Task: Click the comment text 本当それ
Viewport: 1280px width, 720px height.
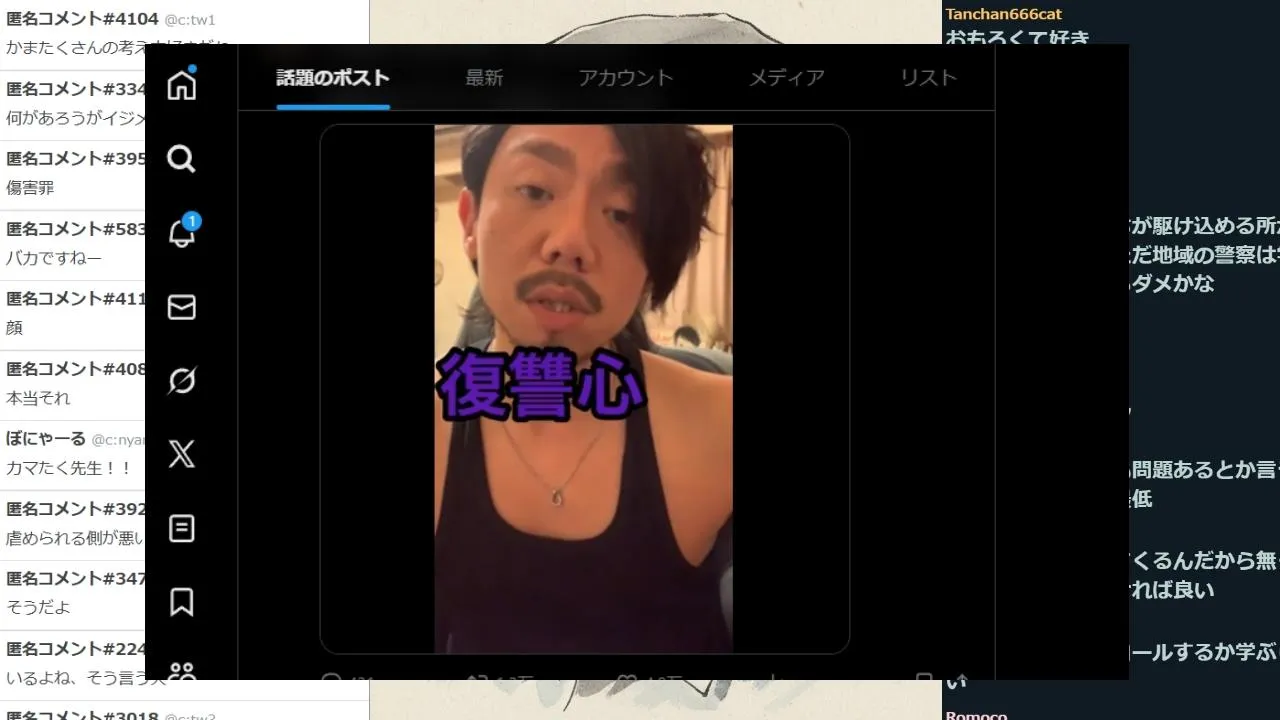Action: point(38,397)
